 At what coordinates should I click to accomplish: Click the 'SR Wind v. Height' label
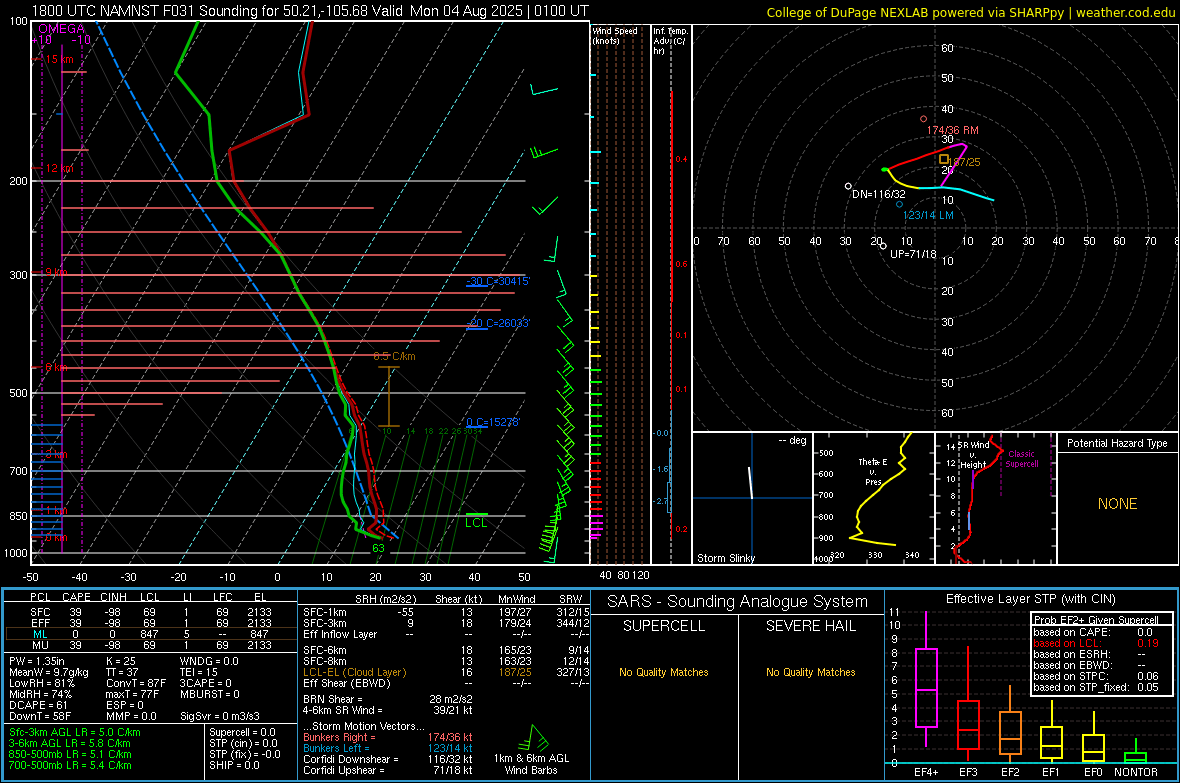click(973, 455)
